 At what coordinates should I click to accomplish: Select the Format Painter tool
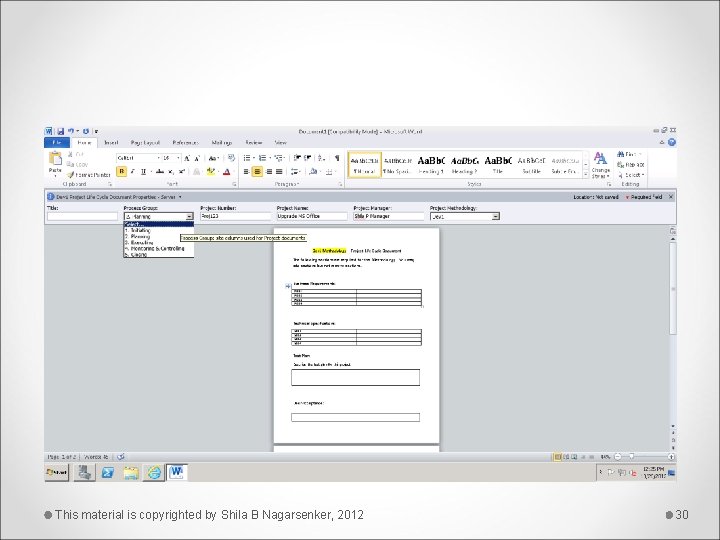click(x=89, y=175)
